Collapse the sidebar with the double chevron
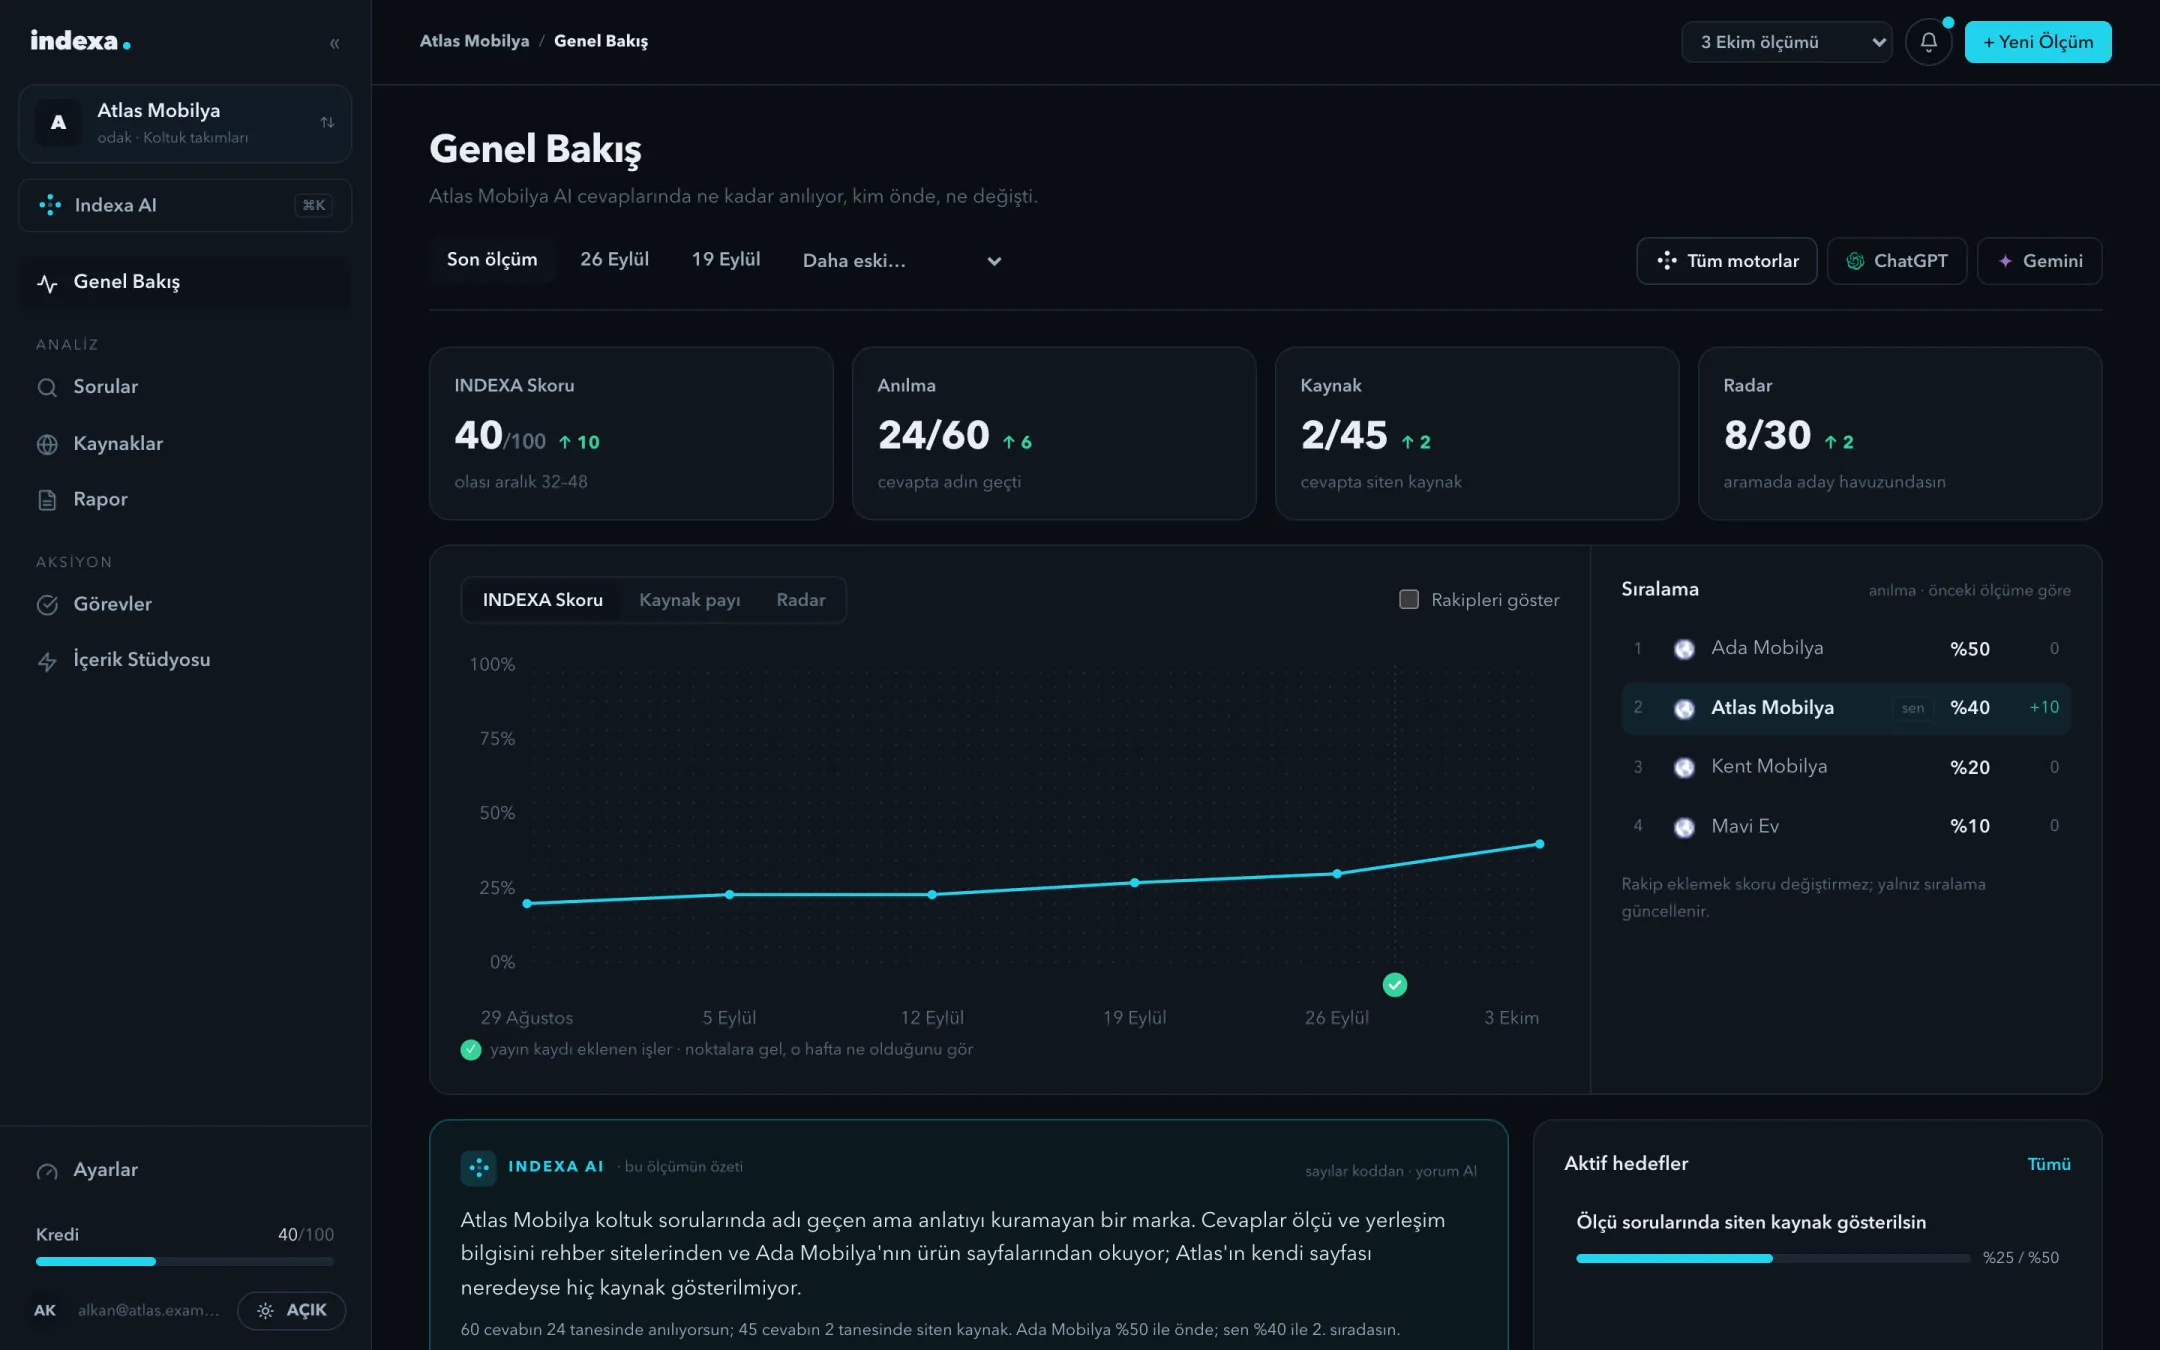The image size is (2160, 1350). pyautogui.click(x=334, y=43)
